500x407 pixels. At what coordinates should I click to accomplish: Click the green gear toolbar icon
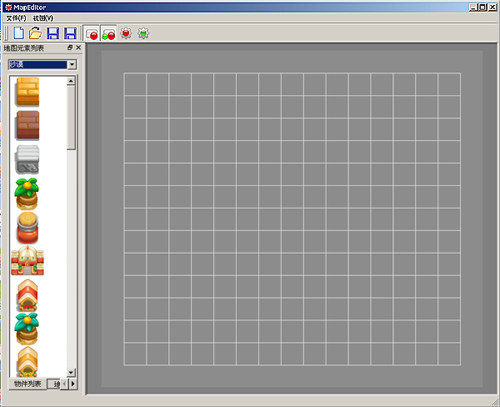(143, 33)
